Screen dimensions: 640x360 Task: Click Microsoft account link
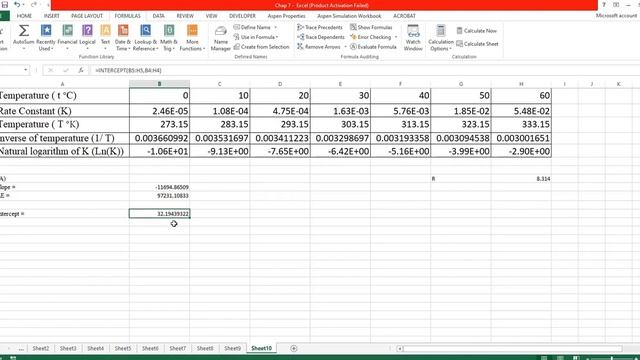pyautogui.click(x=616, y=16)
